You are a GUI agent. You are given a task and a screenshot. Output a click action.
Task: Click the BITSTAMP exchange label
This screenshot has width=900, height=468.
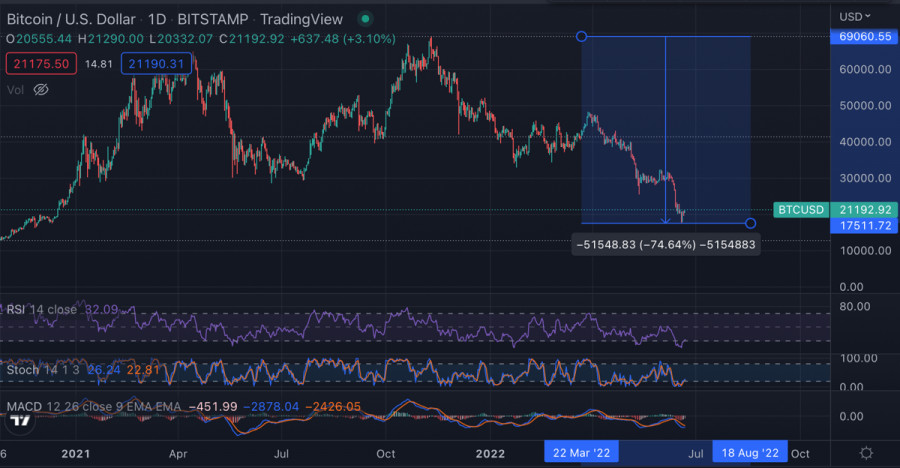(x=212, y=20)
